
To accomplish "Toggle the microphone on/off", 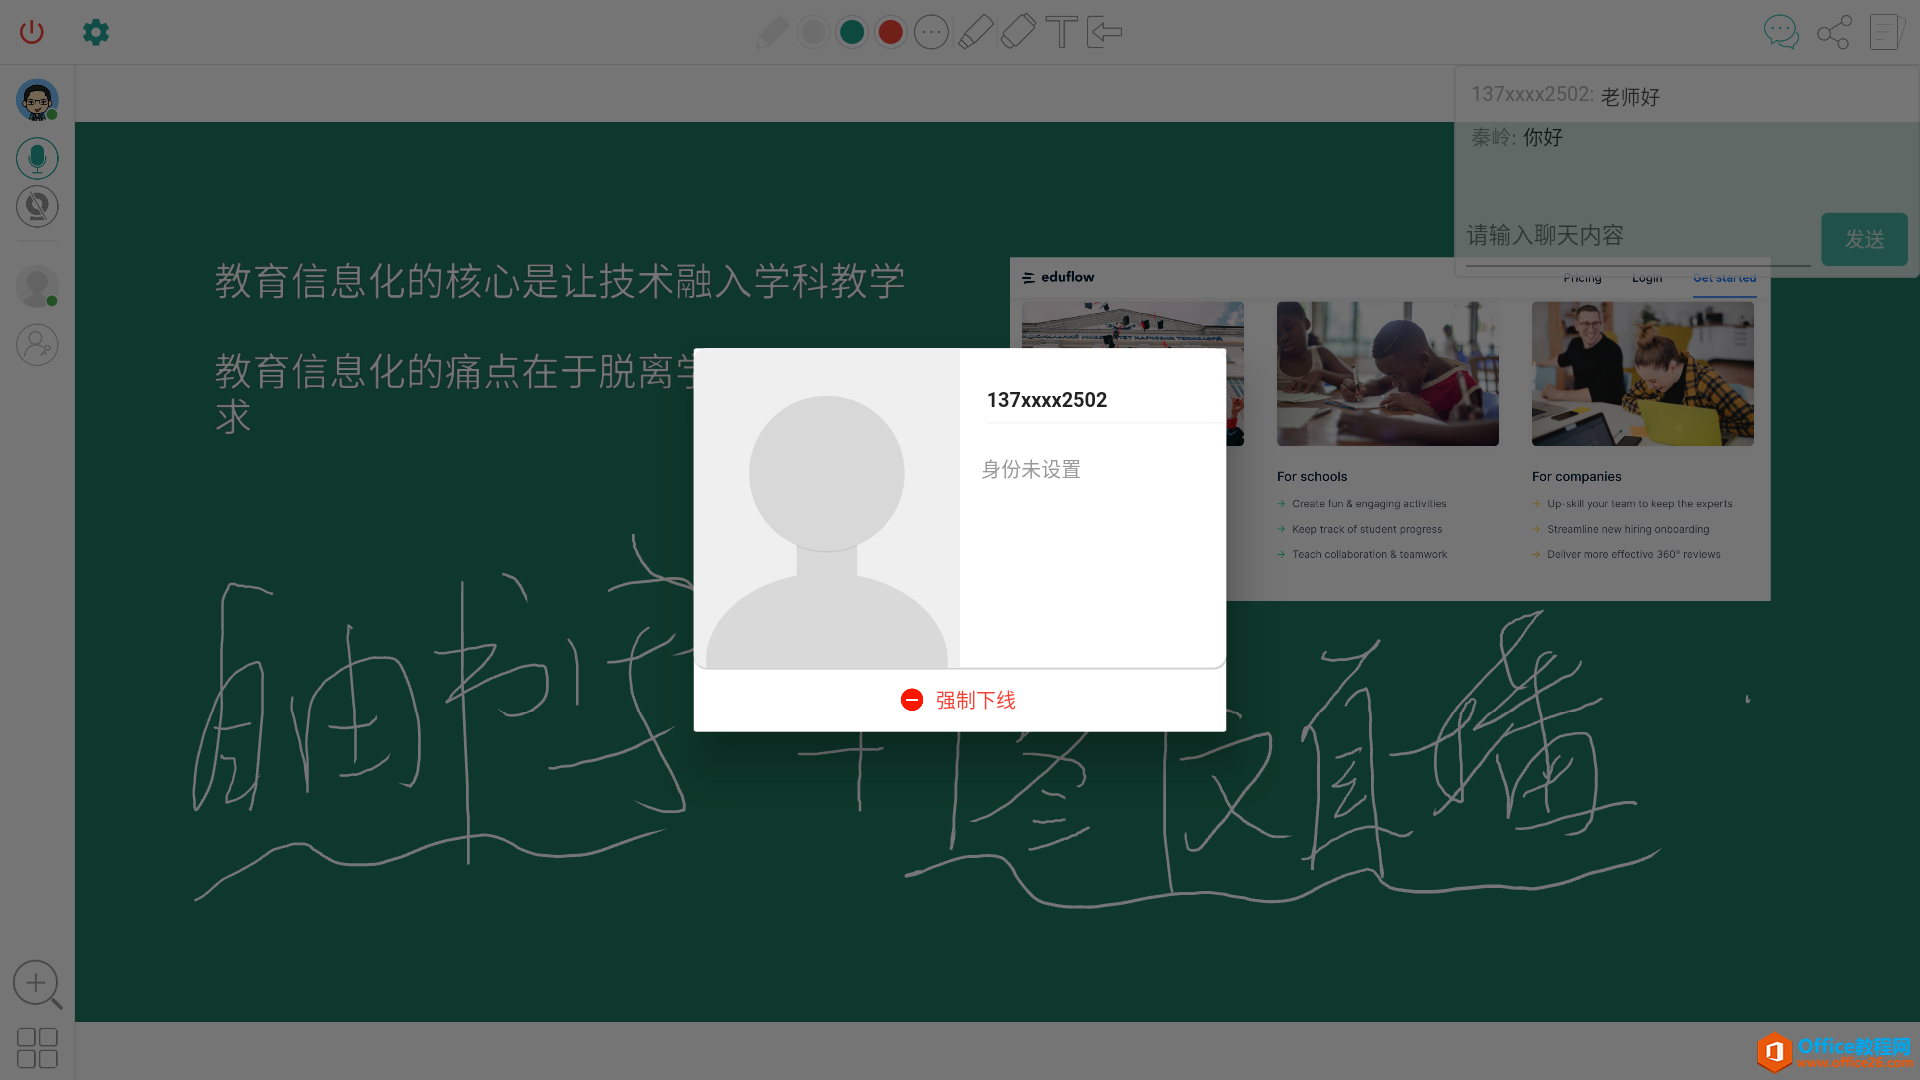I will (37, 158).
